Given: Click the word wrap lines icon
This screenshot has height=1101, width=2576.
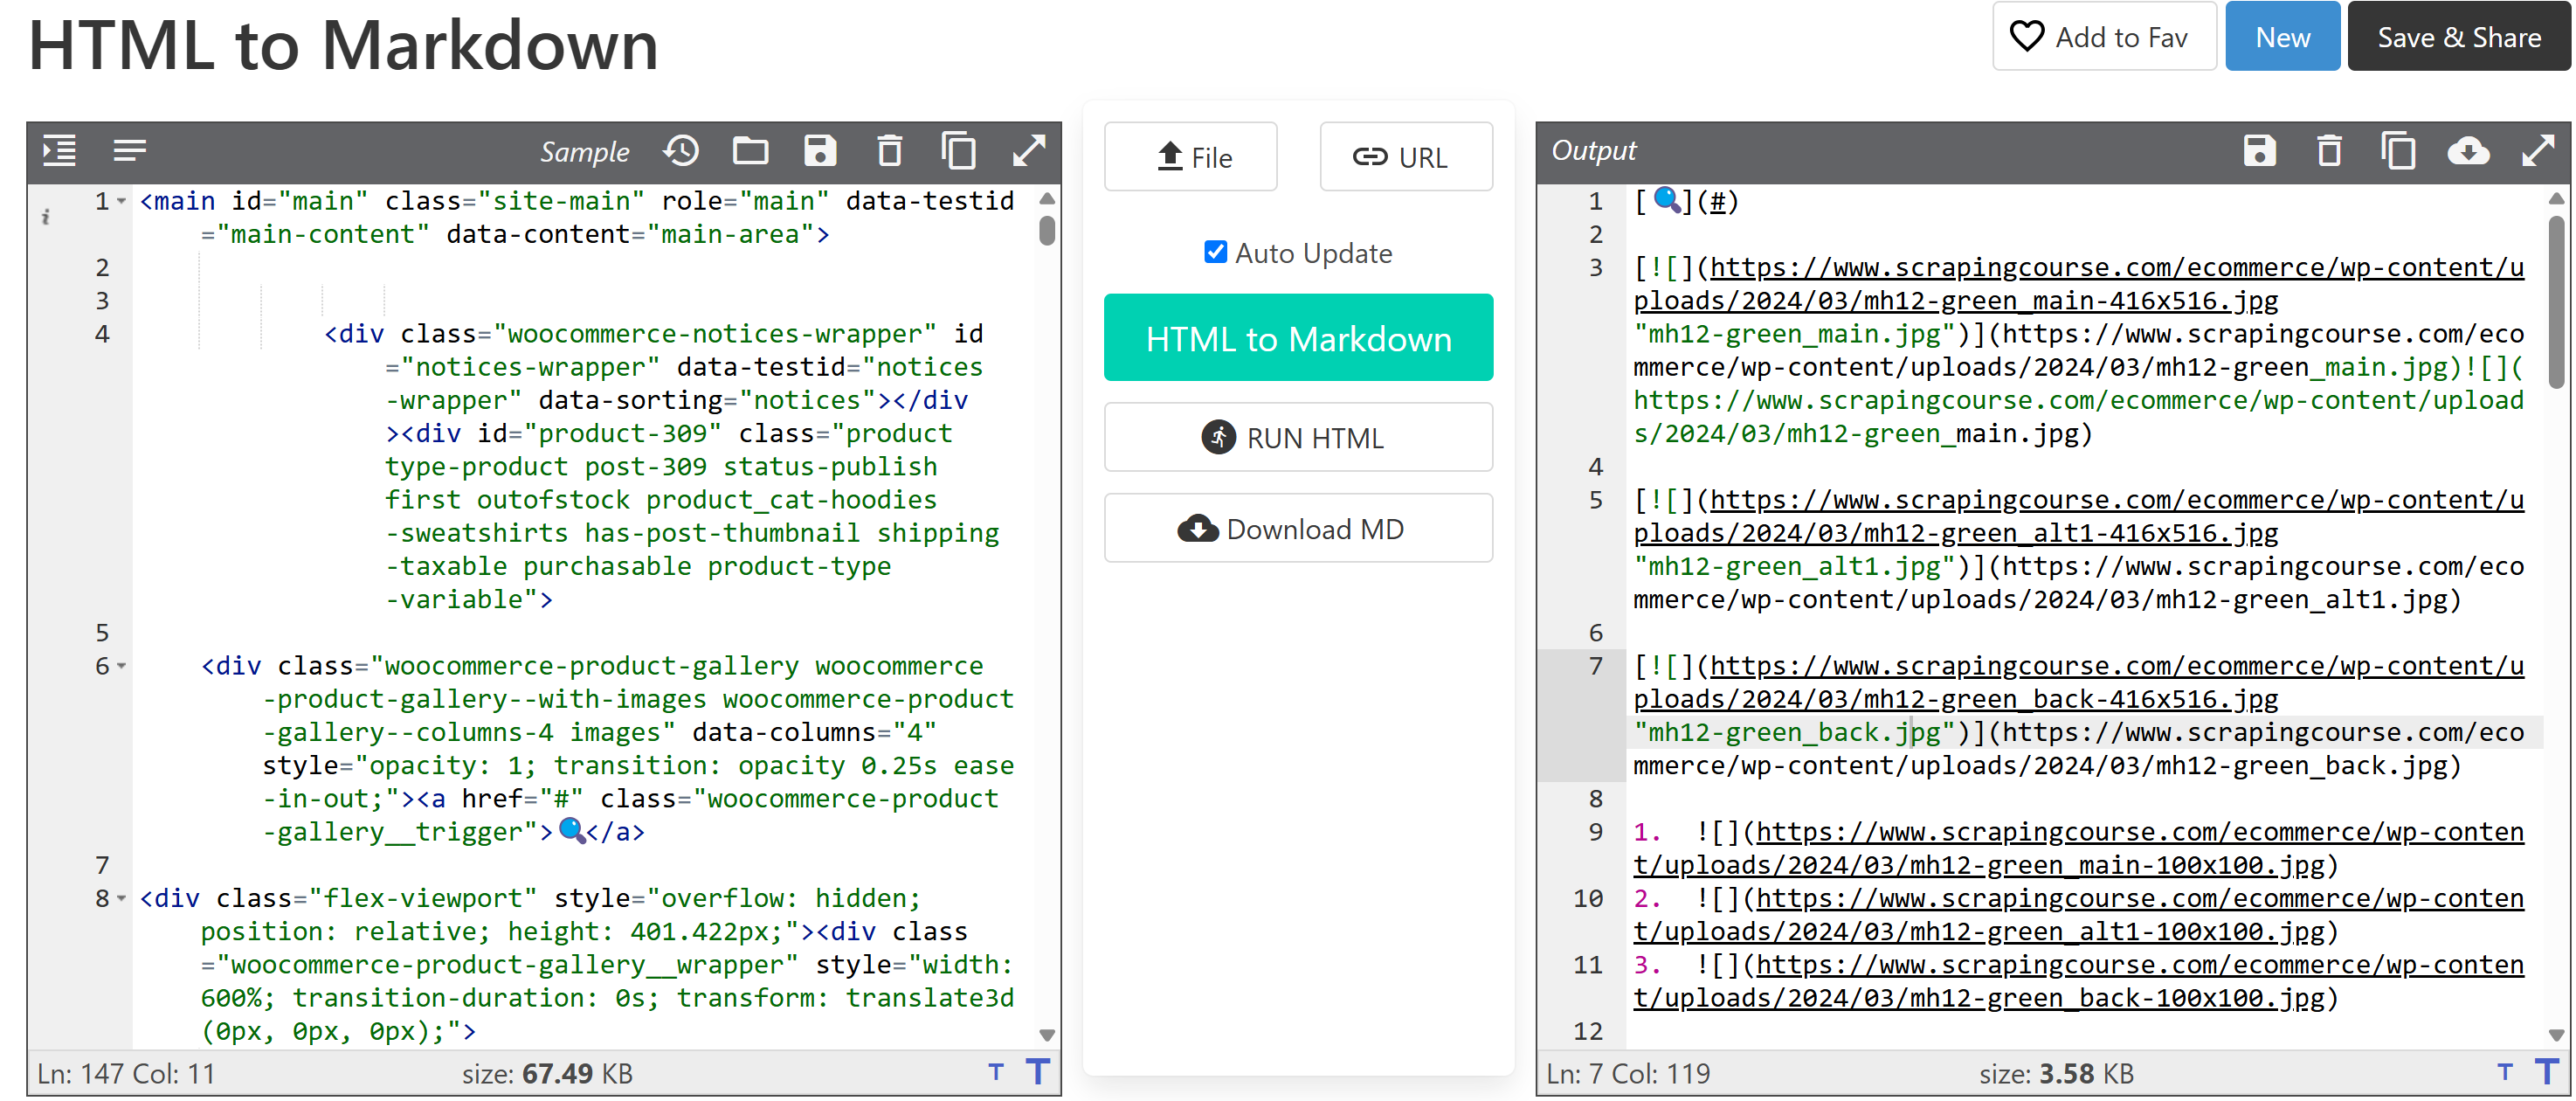Looking at the screenshot, I should [129, 151].
